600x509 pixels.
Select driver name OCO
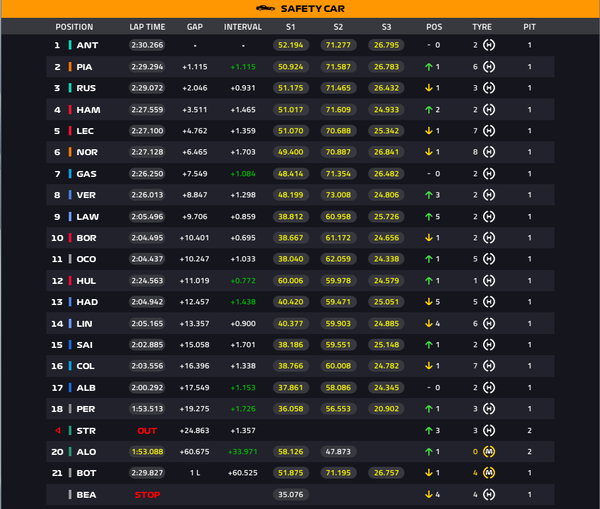coord(86,259)
